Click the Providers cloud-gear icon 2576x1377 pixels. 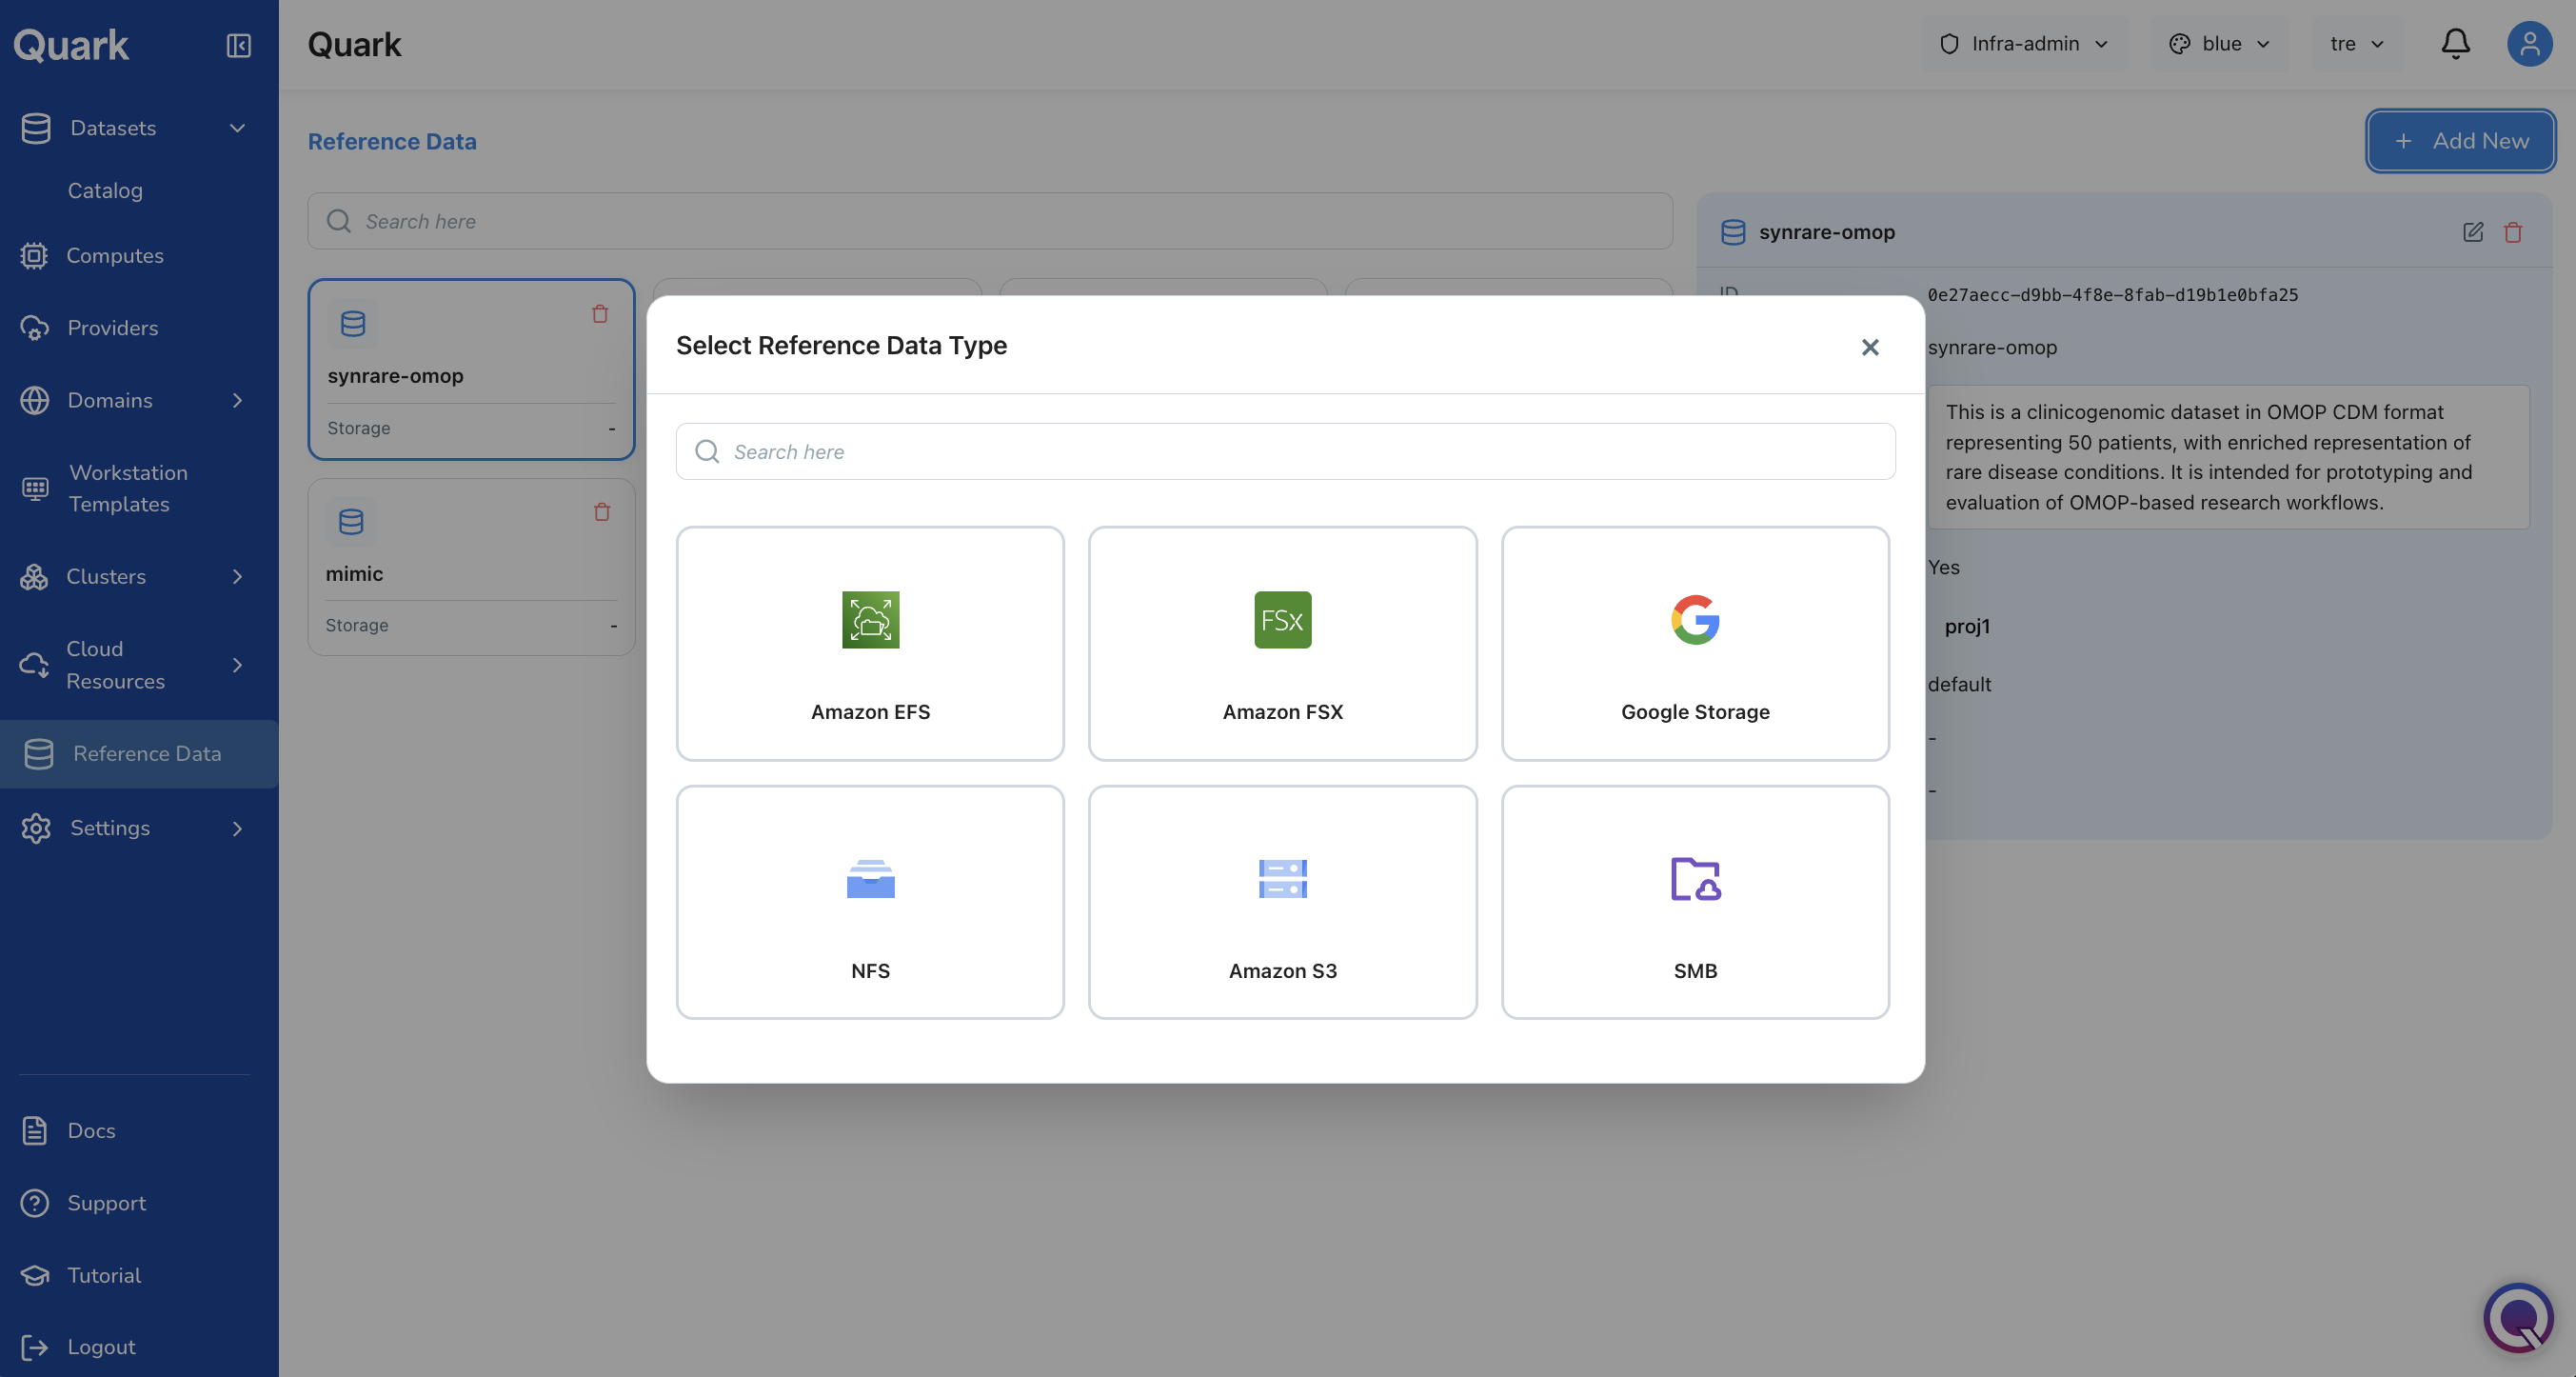[34, 328]
